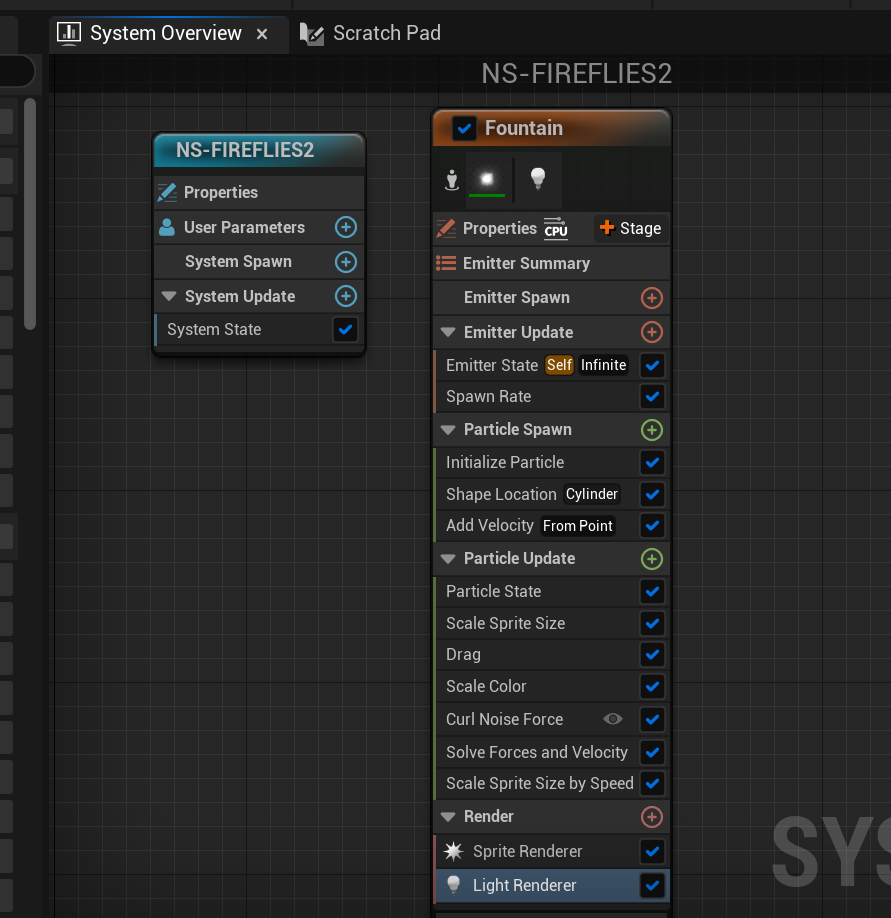Collapse the Particle Update section
This screenshot has height=918, width=891.
pos(448,559)
